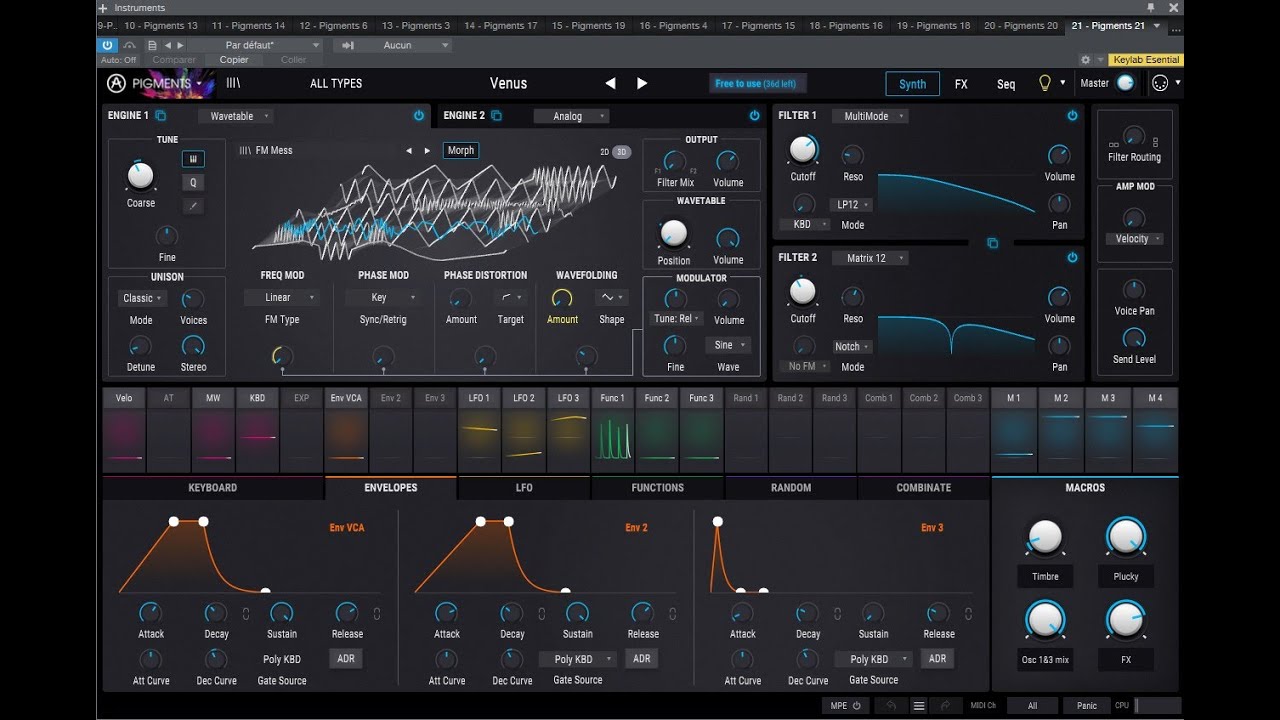Click the undo arrow in bottom bar
1280x720 pixels.
tap(890, 706)
